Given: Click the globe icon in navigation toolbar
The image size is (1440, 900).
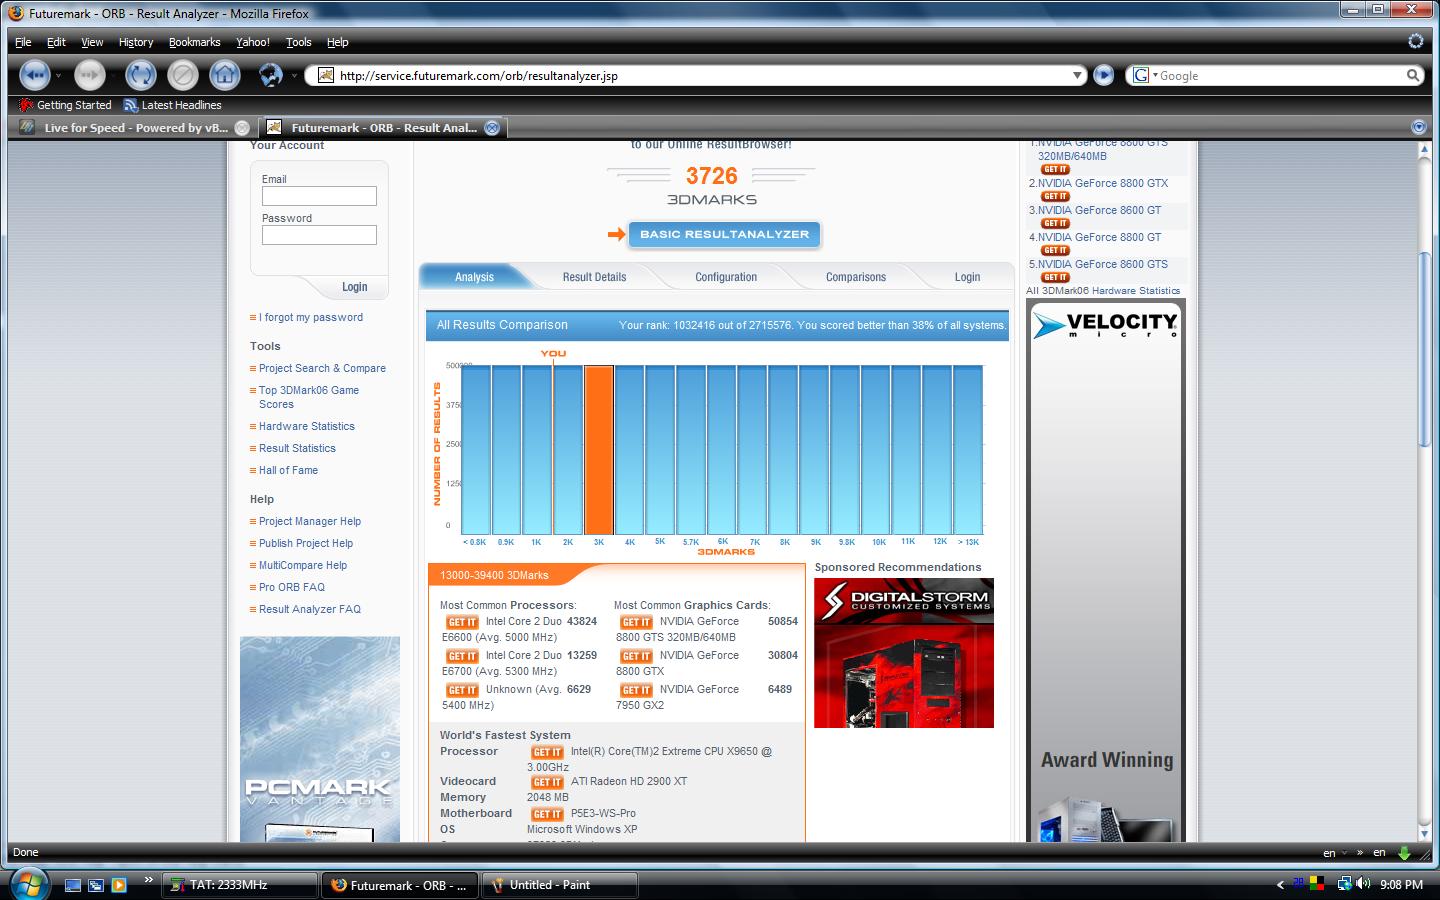Looking at the screenshot, I should tap(270, 75).
